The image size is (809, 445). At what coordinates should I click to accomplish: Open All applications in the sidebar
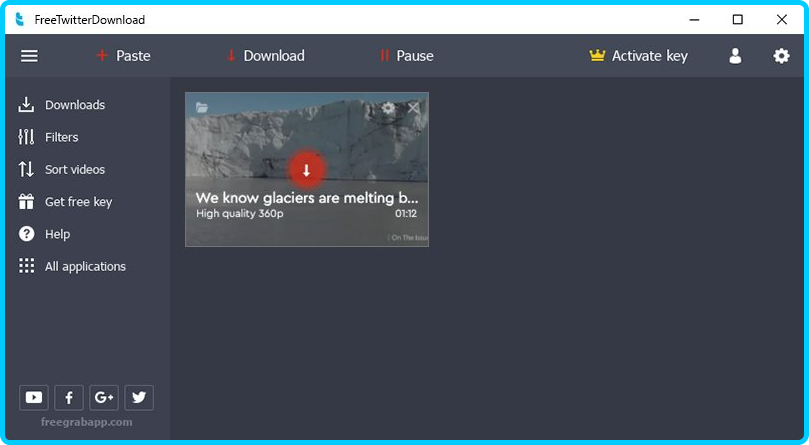click(x=72, y=266)
